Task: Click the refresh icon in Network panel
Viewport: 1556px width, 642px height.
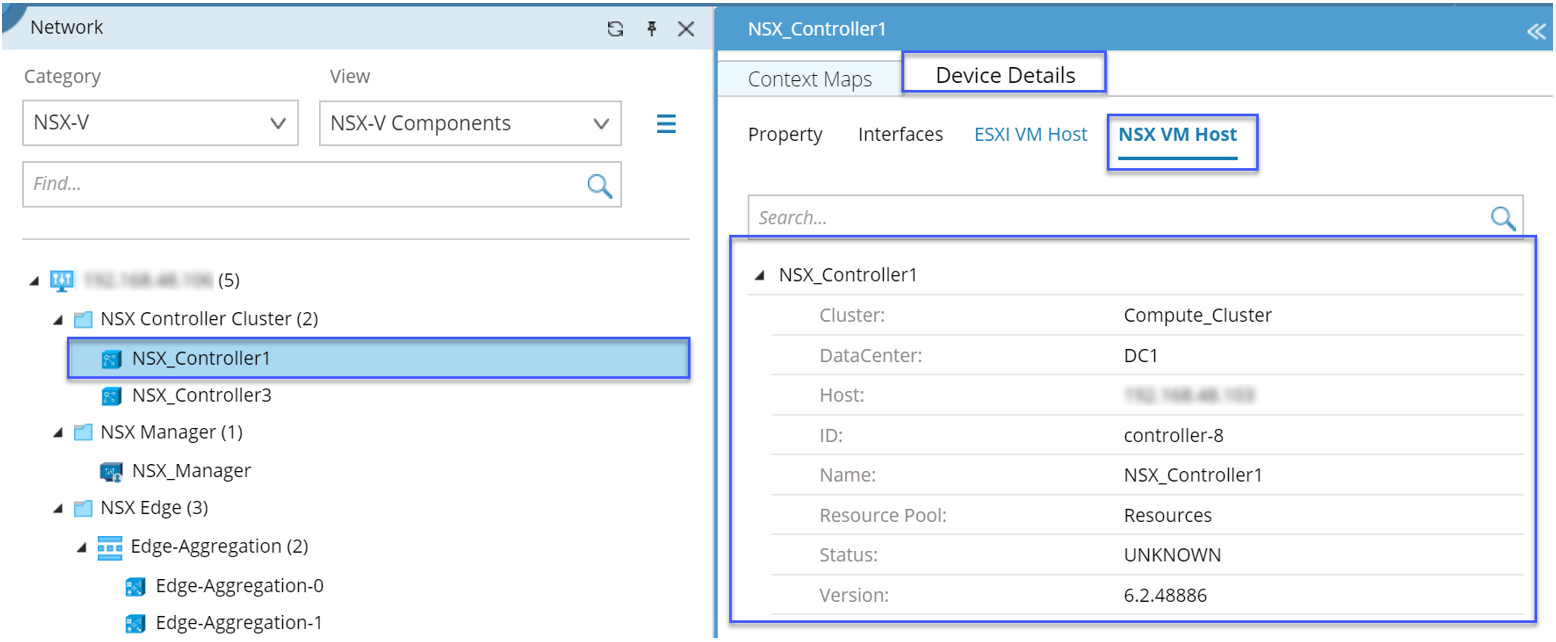Action: point(616,29)
